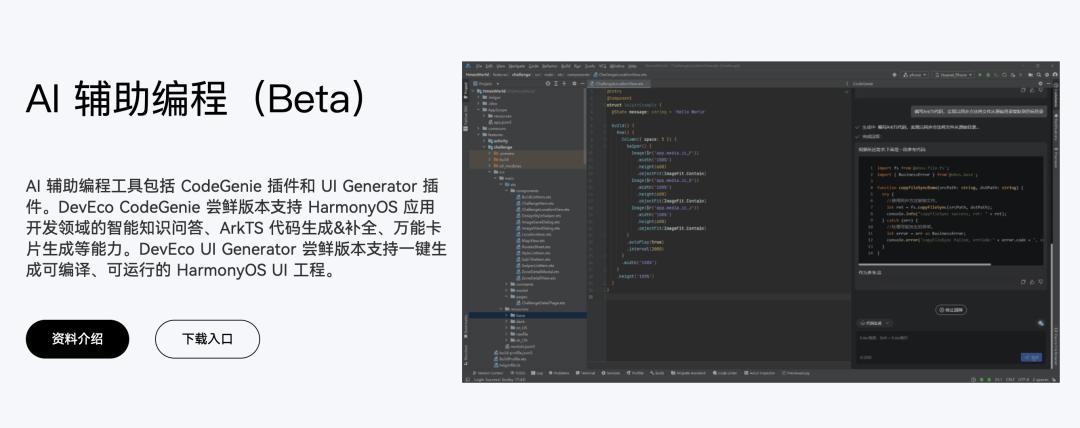
Task: Click the code block horizontal scrollbar in CodeGenie
Action: tap(924, 264)
